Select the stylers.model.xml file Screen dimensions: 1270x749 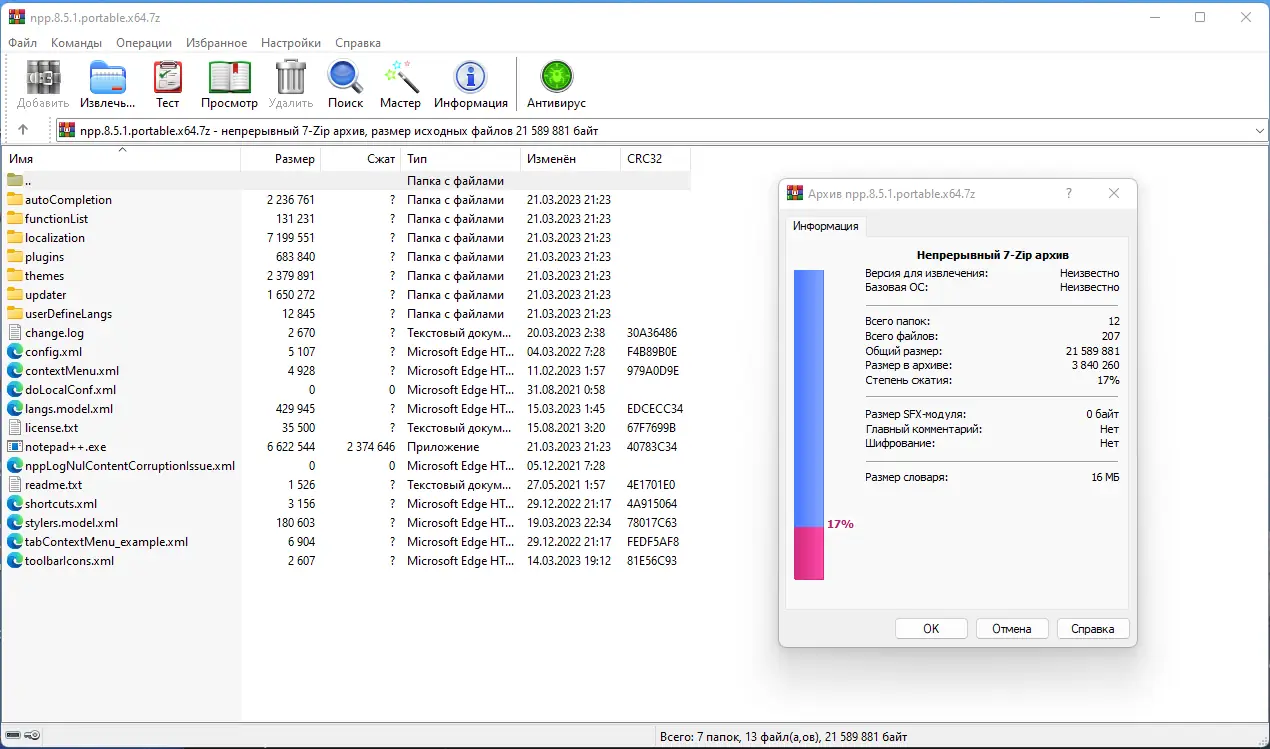coord(71,522)
